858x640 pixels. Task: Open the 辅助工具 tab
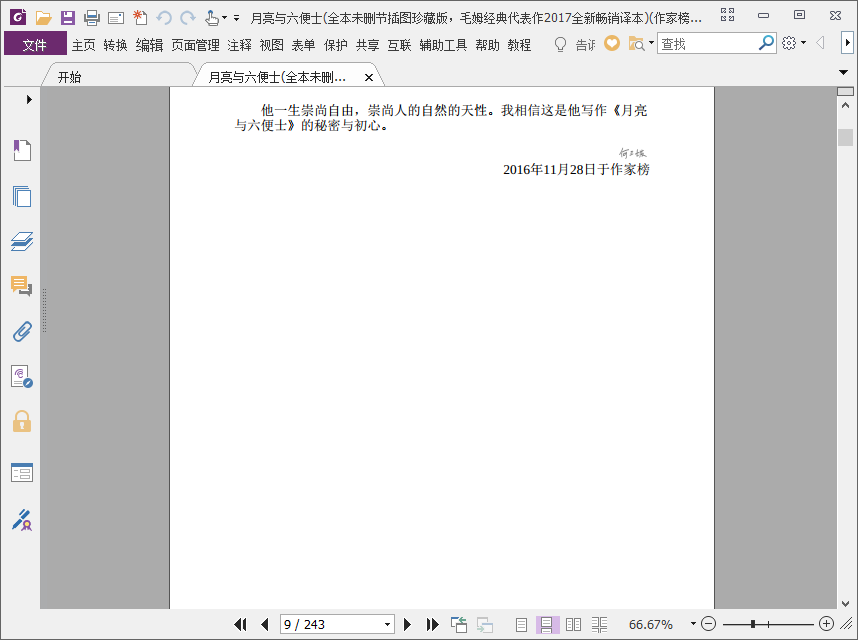click(443, 45)
